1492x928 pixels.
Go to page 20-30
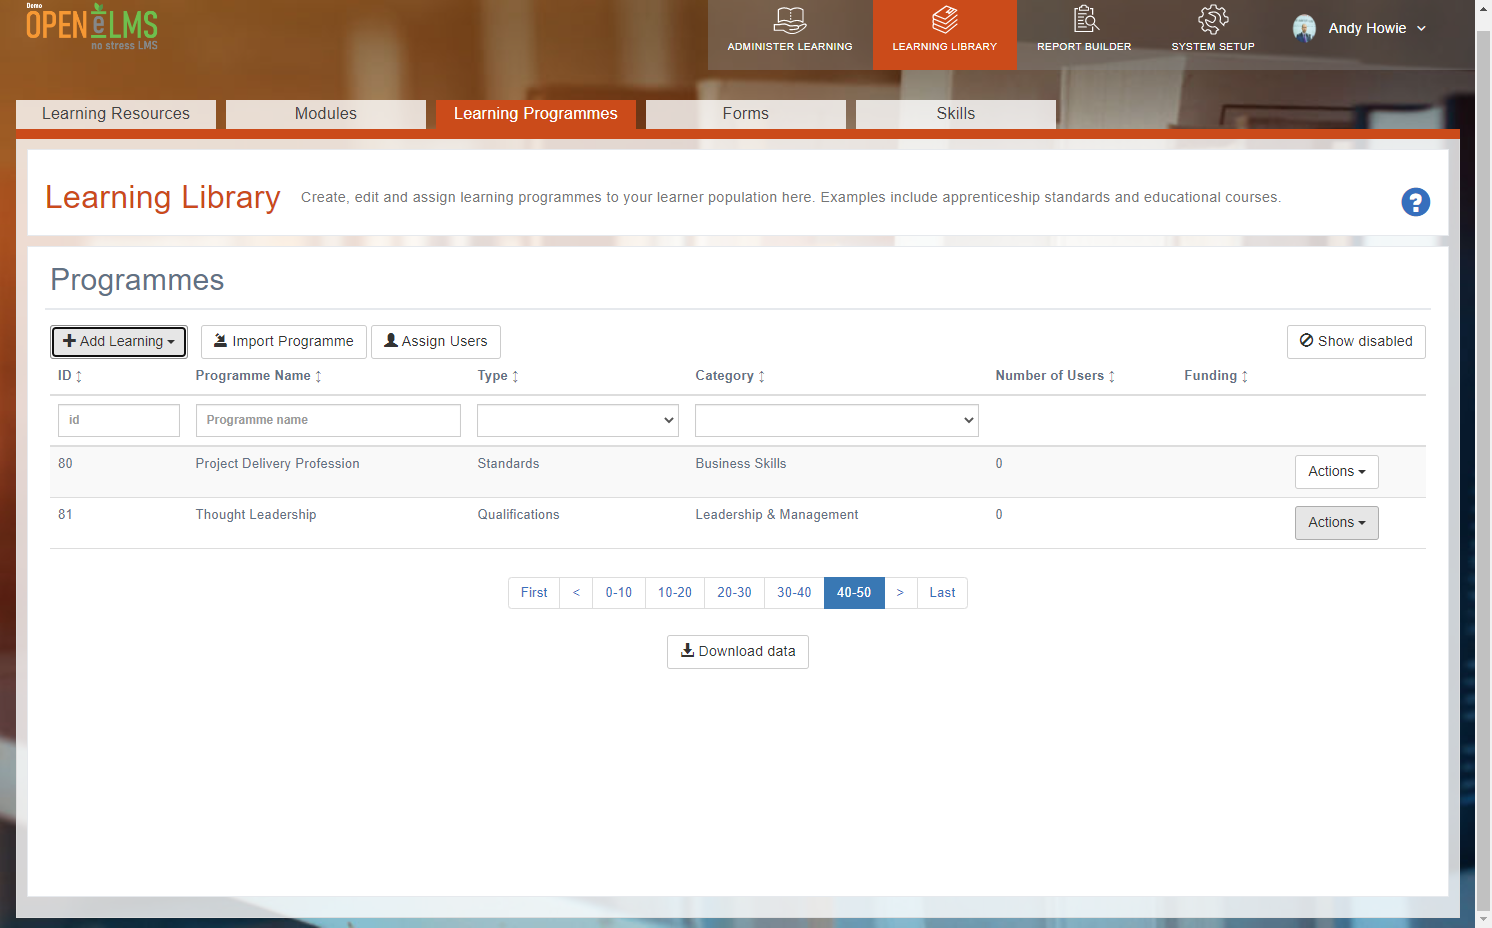tap(735, 593)
